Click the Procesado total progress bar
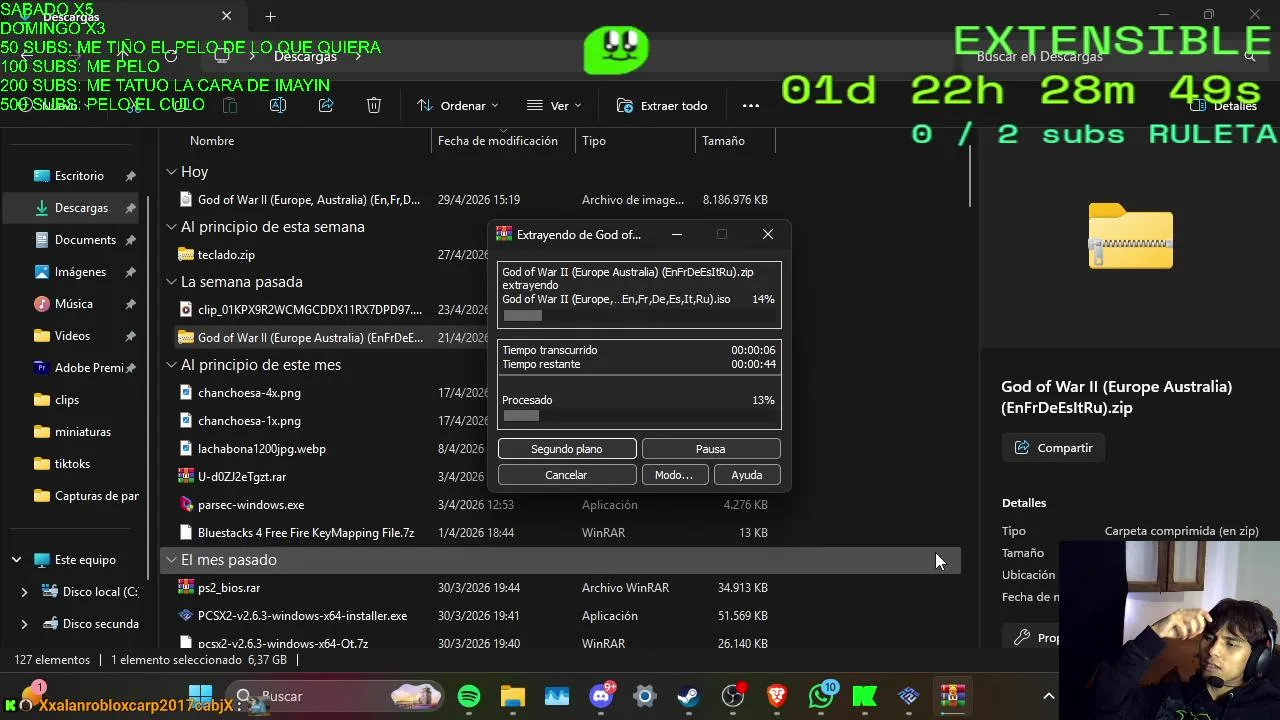Viewport: 1280px width, 720px height. pos(639,416)
